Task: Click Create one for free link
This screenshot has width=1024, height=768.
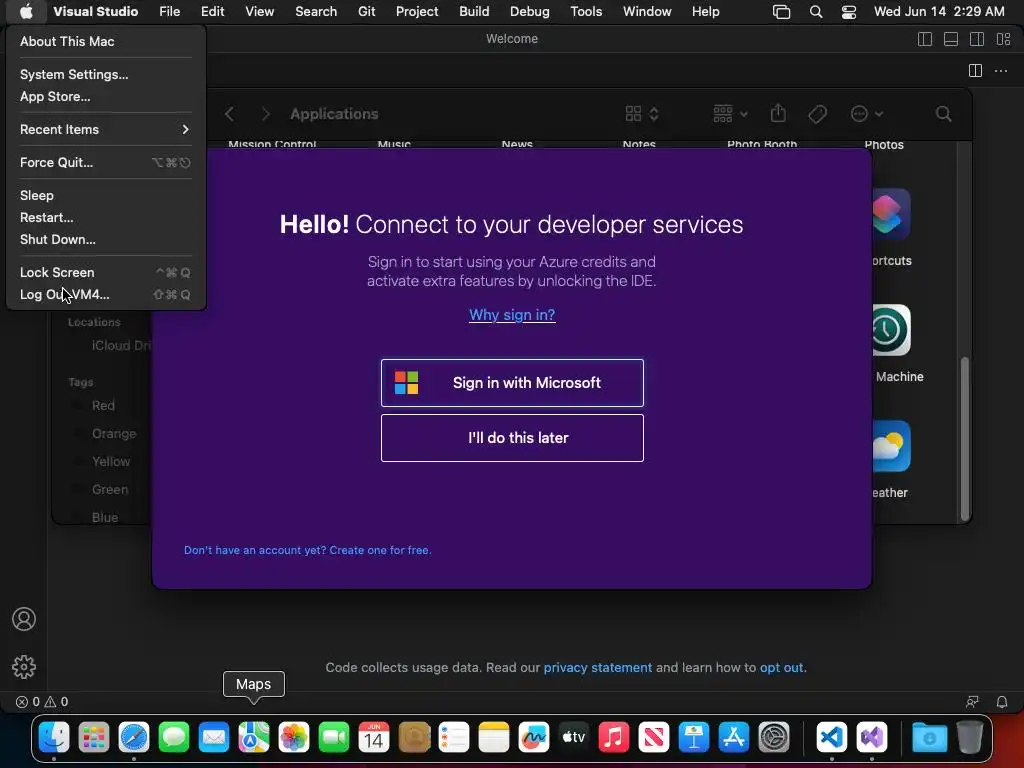Action: click(380, 551)
